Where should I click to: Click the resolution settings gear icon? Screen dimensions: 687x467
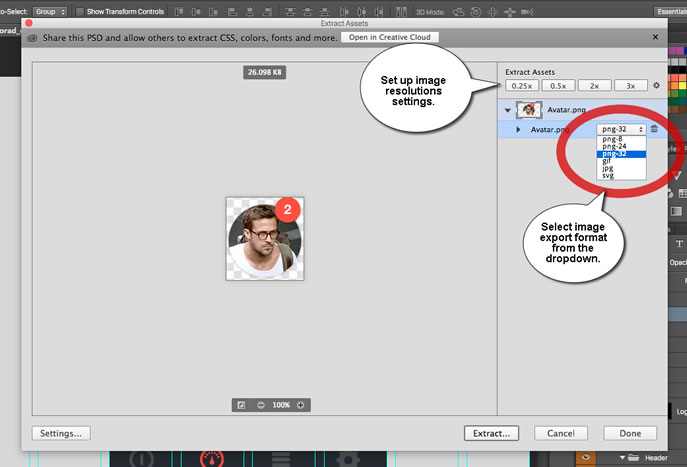pyautogui.click(x=657, y=86)
